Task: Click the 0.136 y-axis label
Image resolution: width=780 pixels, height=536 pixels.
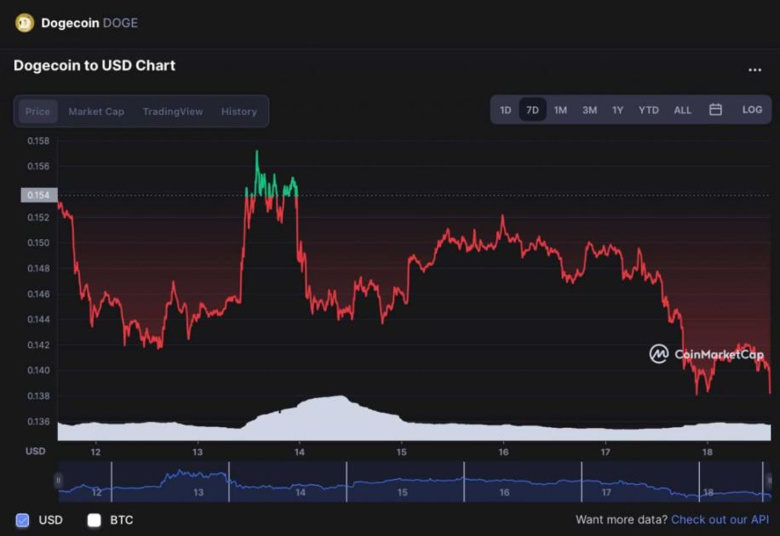Action: pos(38,422)
